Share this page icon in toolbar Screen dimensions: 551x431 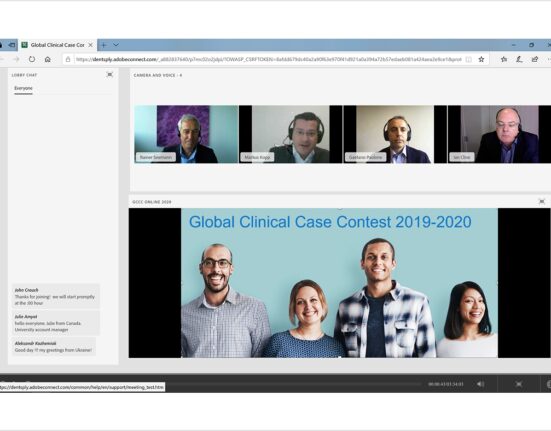(x=535, y=59)
